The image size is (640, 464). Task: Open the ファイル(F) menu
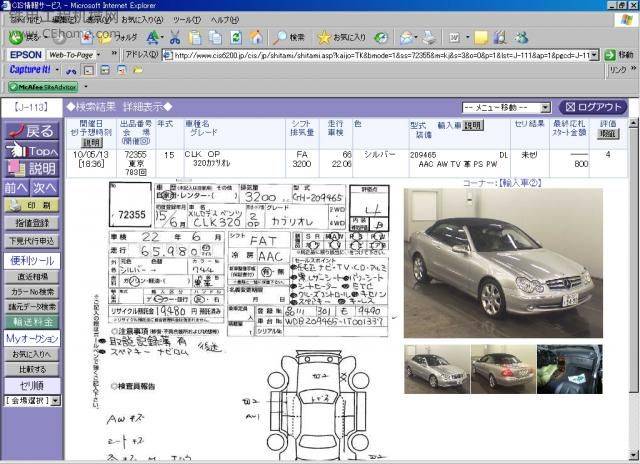(x=26, y=20)
